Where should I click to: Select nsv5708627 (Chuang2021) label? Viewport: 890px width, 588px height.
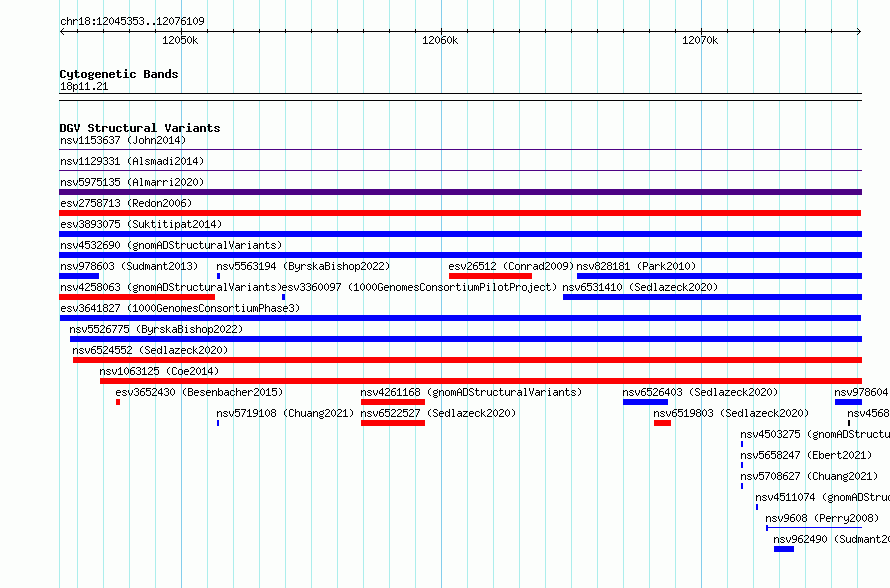[809, 476]
